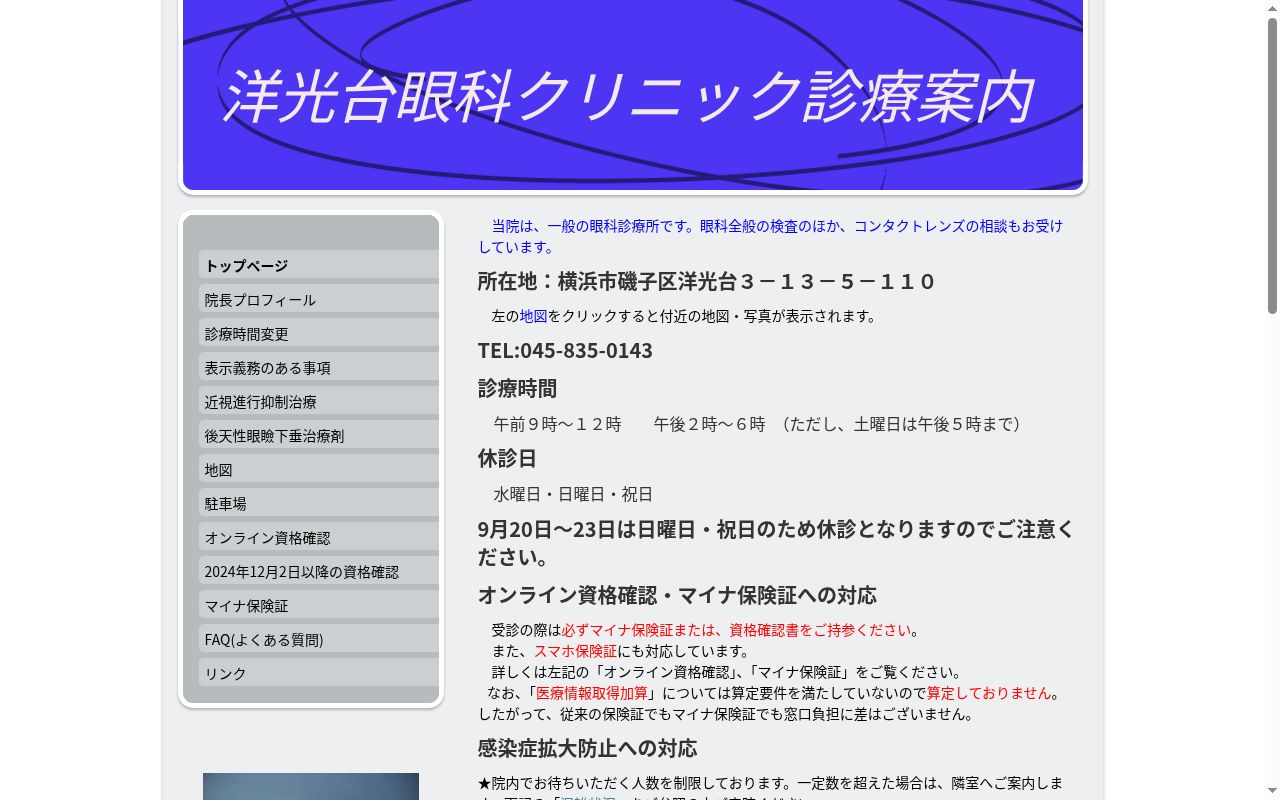Open 近視進行抑制治療 page
Viewport: 1280px width, 800px height.
pyautogui.click(x=318, y=401)
